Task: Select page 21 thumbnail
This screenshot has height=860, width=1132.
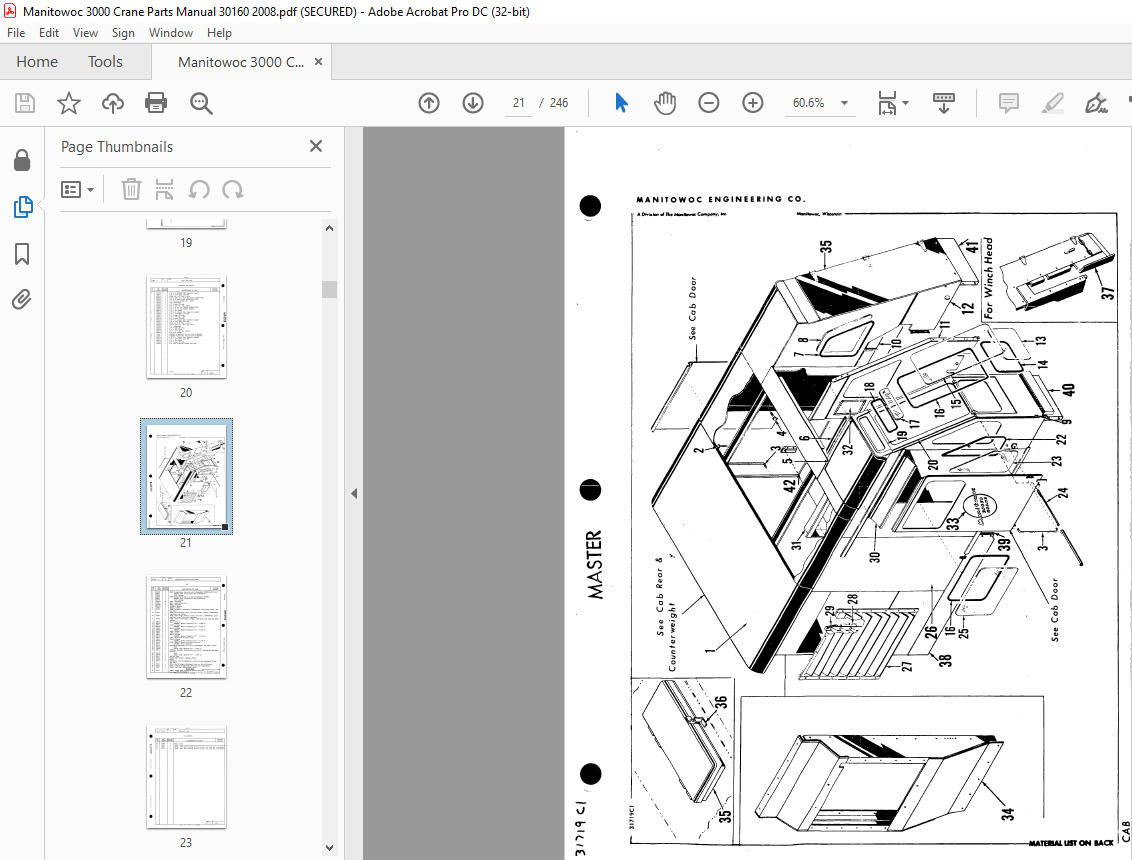Action: click(x=186, y=477)
